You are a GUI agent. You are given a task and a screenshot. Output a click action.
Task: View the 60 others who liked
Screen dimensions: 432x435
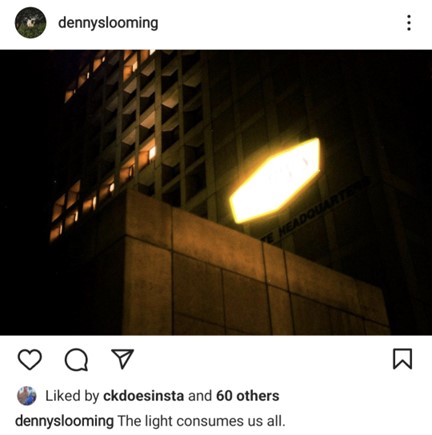pos(248,396)
